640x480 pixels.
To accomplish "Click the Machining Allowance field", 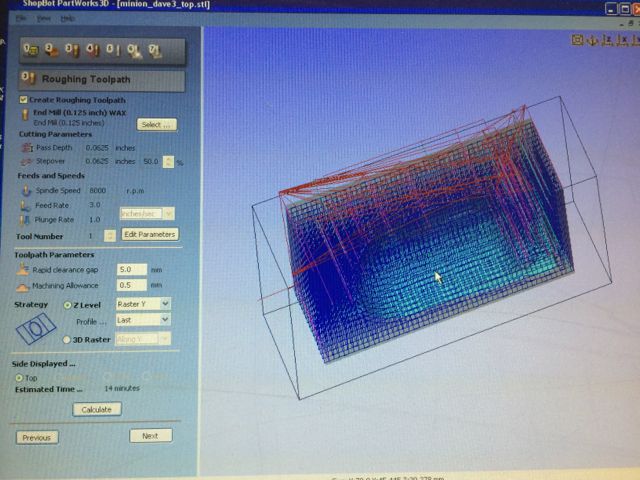I will pyautogui.click(x=132, y=285).
